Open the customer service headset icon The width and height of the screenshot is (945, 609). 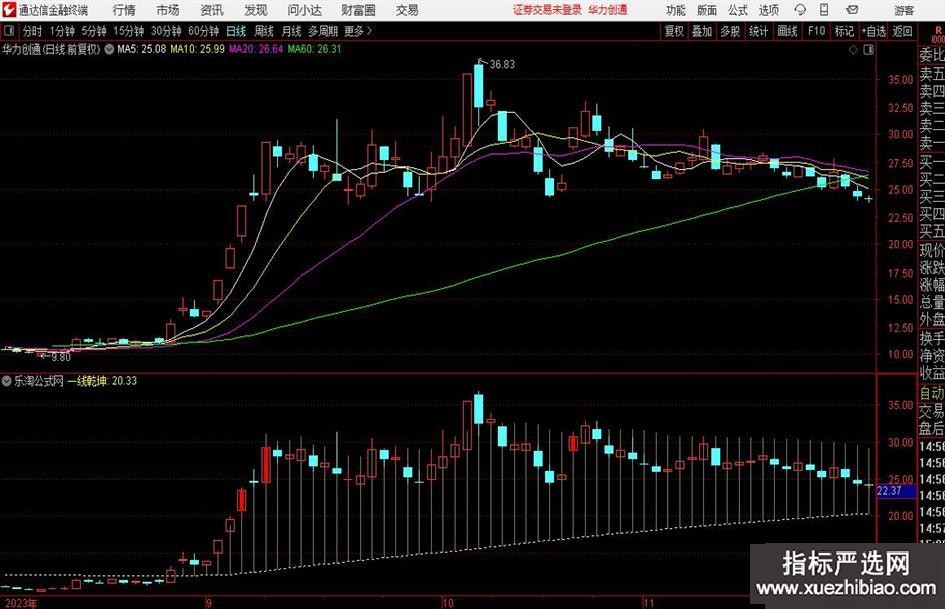coord(800,10)
